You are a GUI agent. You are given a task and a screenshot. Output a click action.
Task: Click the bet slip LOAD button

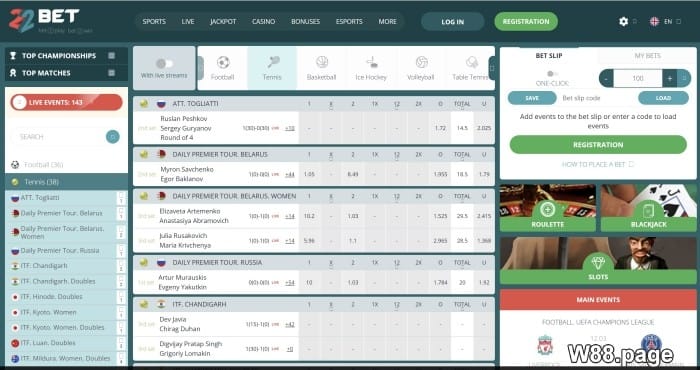pos(663,98)
